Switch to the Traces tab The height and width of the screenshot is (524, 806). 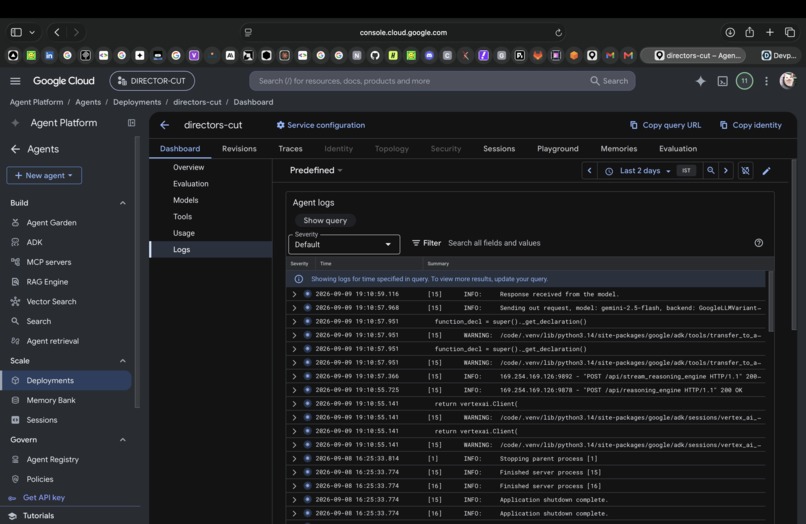290,149
